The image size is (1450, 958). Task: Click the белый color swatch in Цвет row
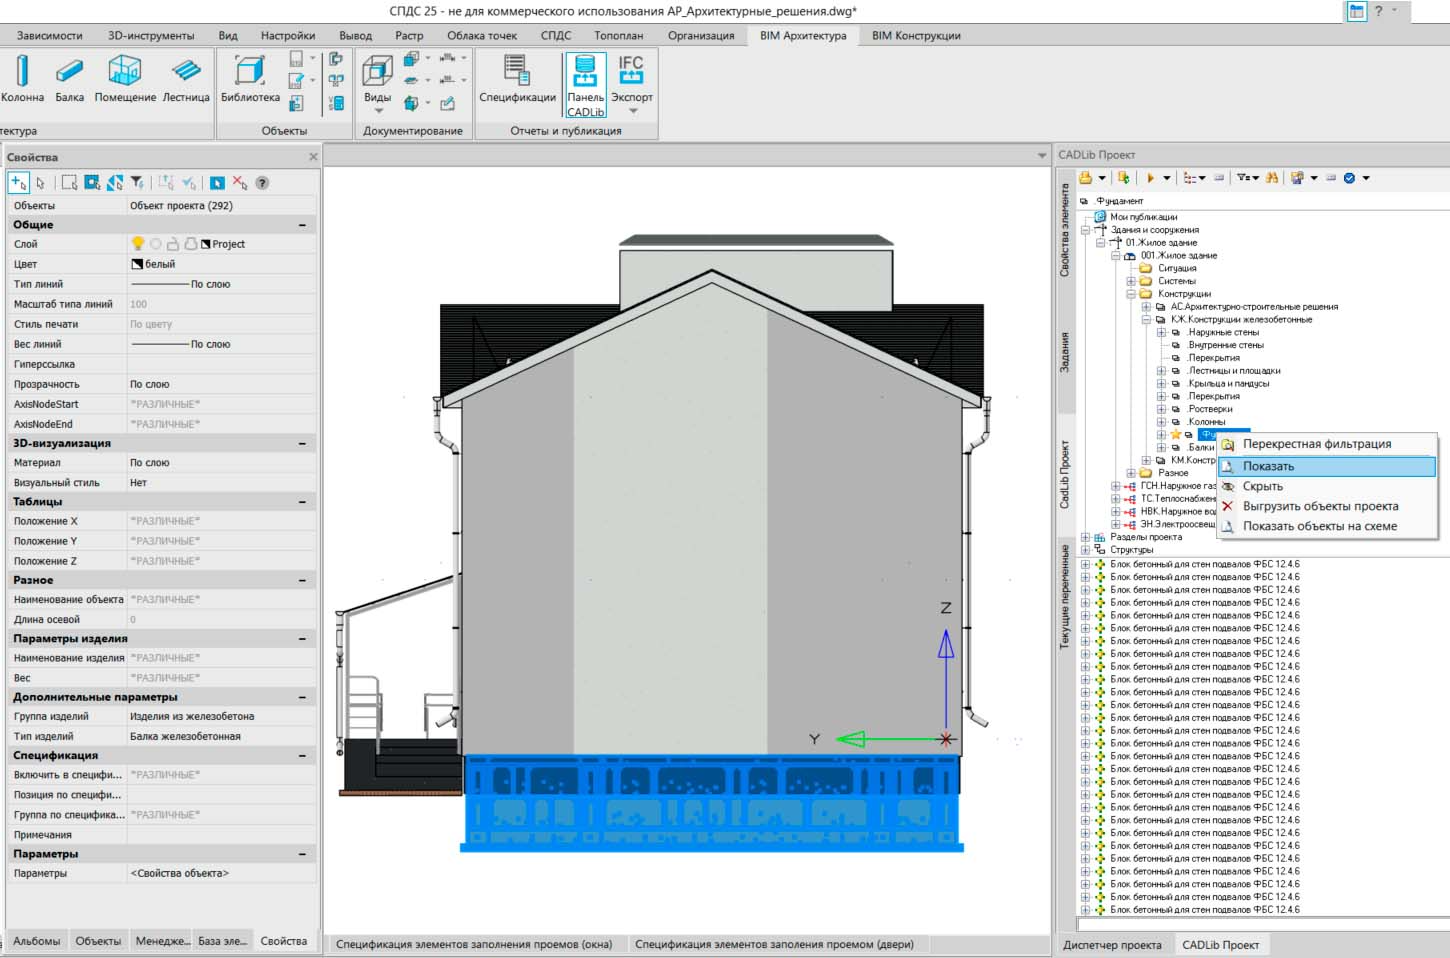pyautogui.click(x=137, y=264)
